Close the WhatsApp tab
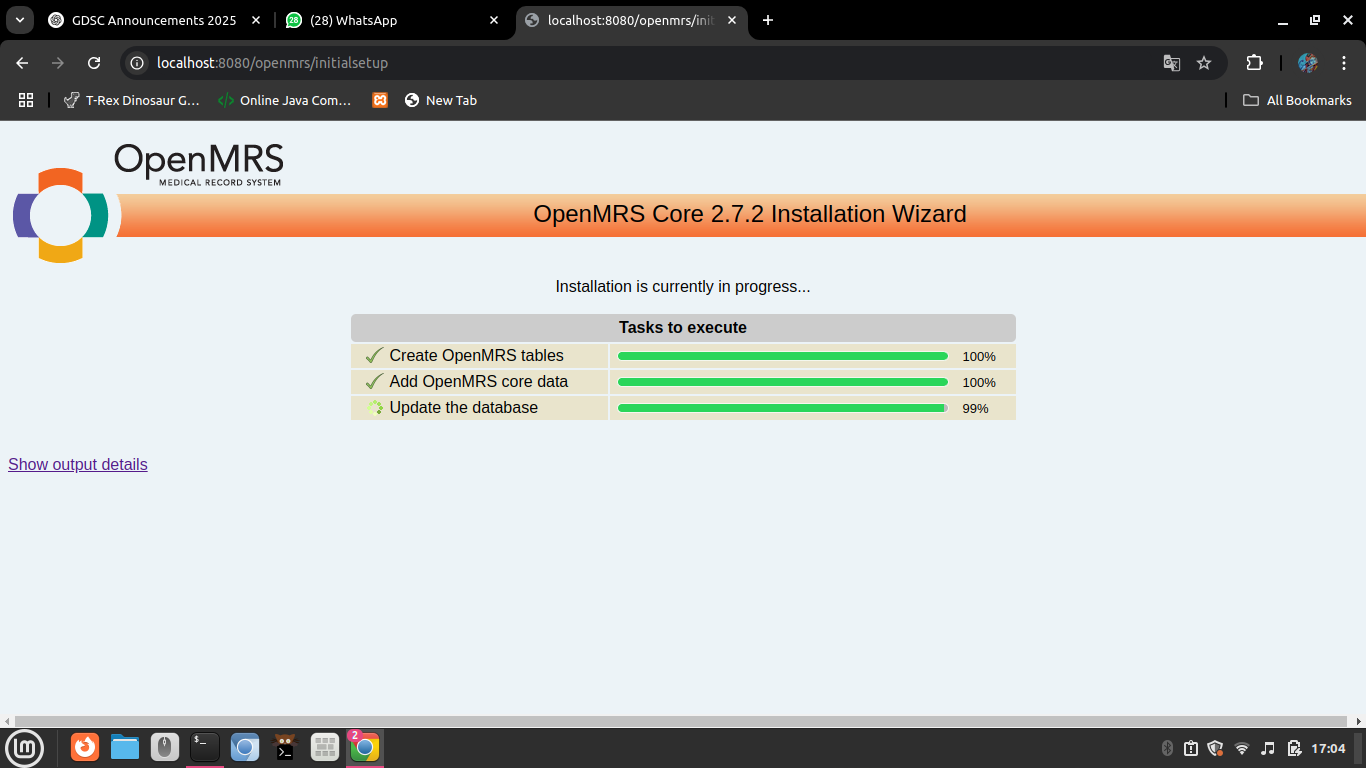The height and width of the screenshot is (768, 1366). [493, 20]
